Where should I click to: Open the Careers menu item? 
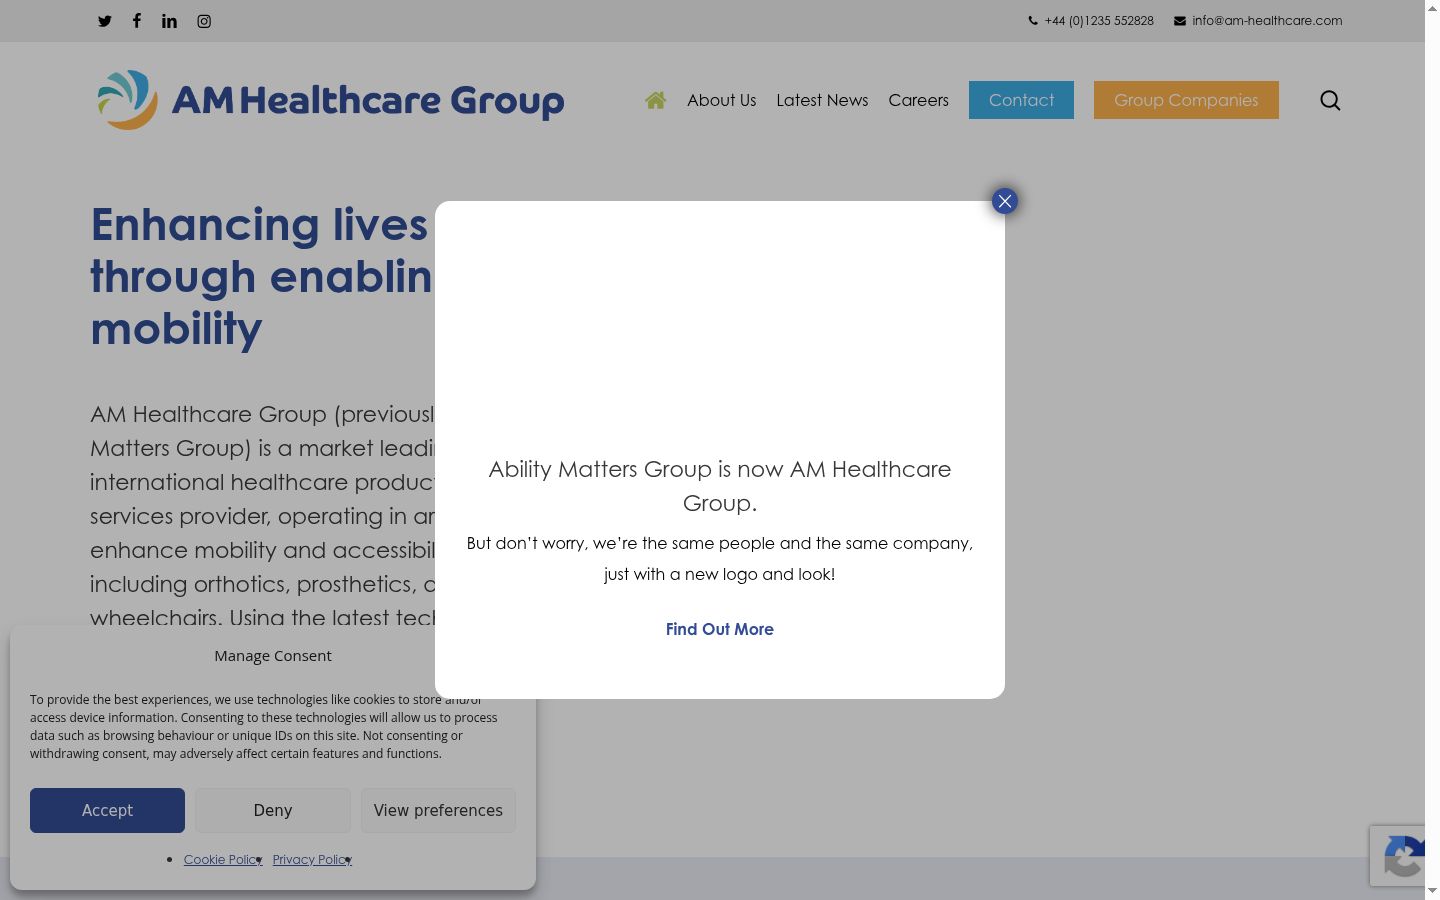918,100
